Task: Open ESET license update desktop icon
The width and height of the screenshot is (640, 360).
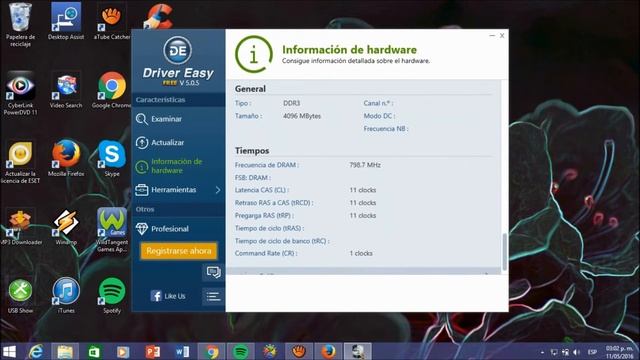Action: pyautogui.click(x=20, y=162)
